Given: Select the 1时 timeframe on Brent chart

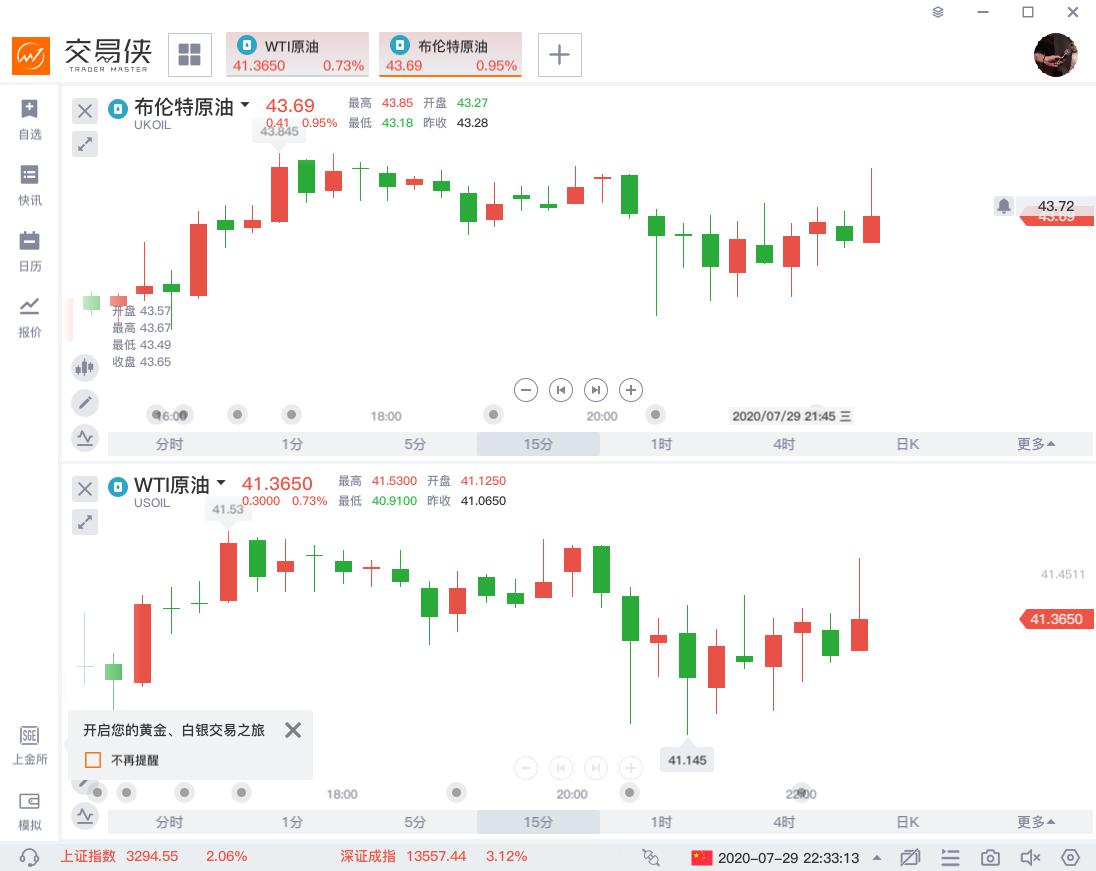Looking at the screenshot, I should pos(661,444).
